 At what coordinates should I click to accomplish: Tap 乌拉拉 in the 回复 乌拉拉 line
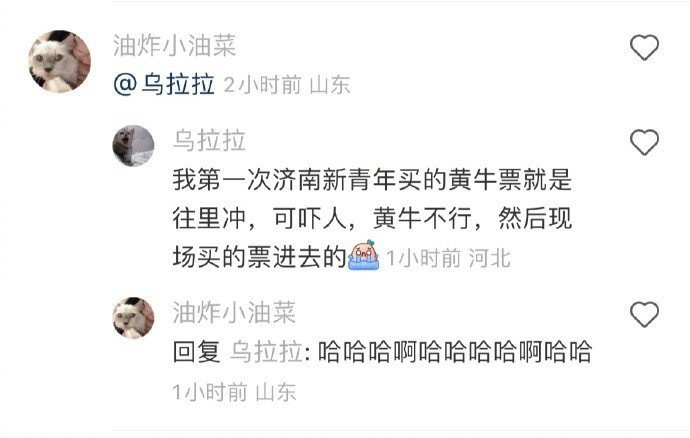pos(266,352)
